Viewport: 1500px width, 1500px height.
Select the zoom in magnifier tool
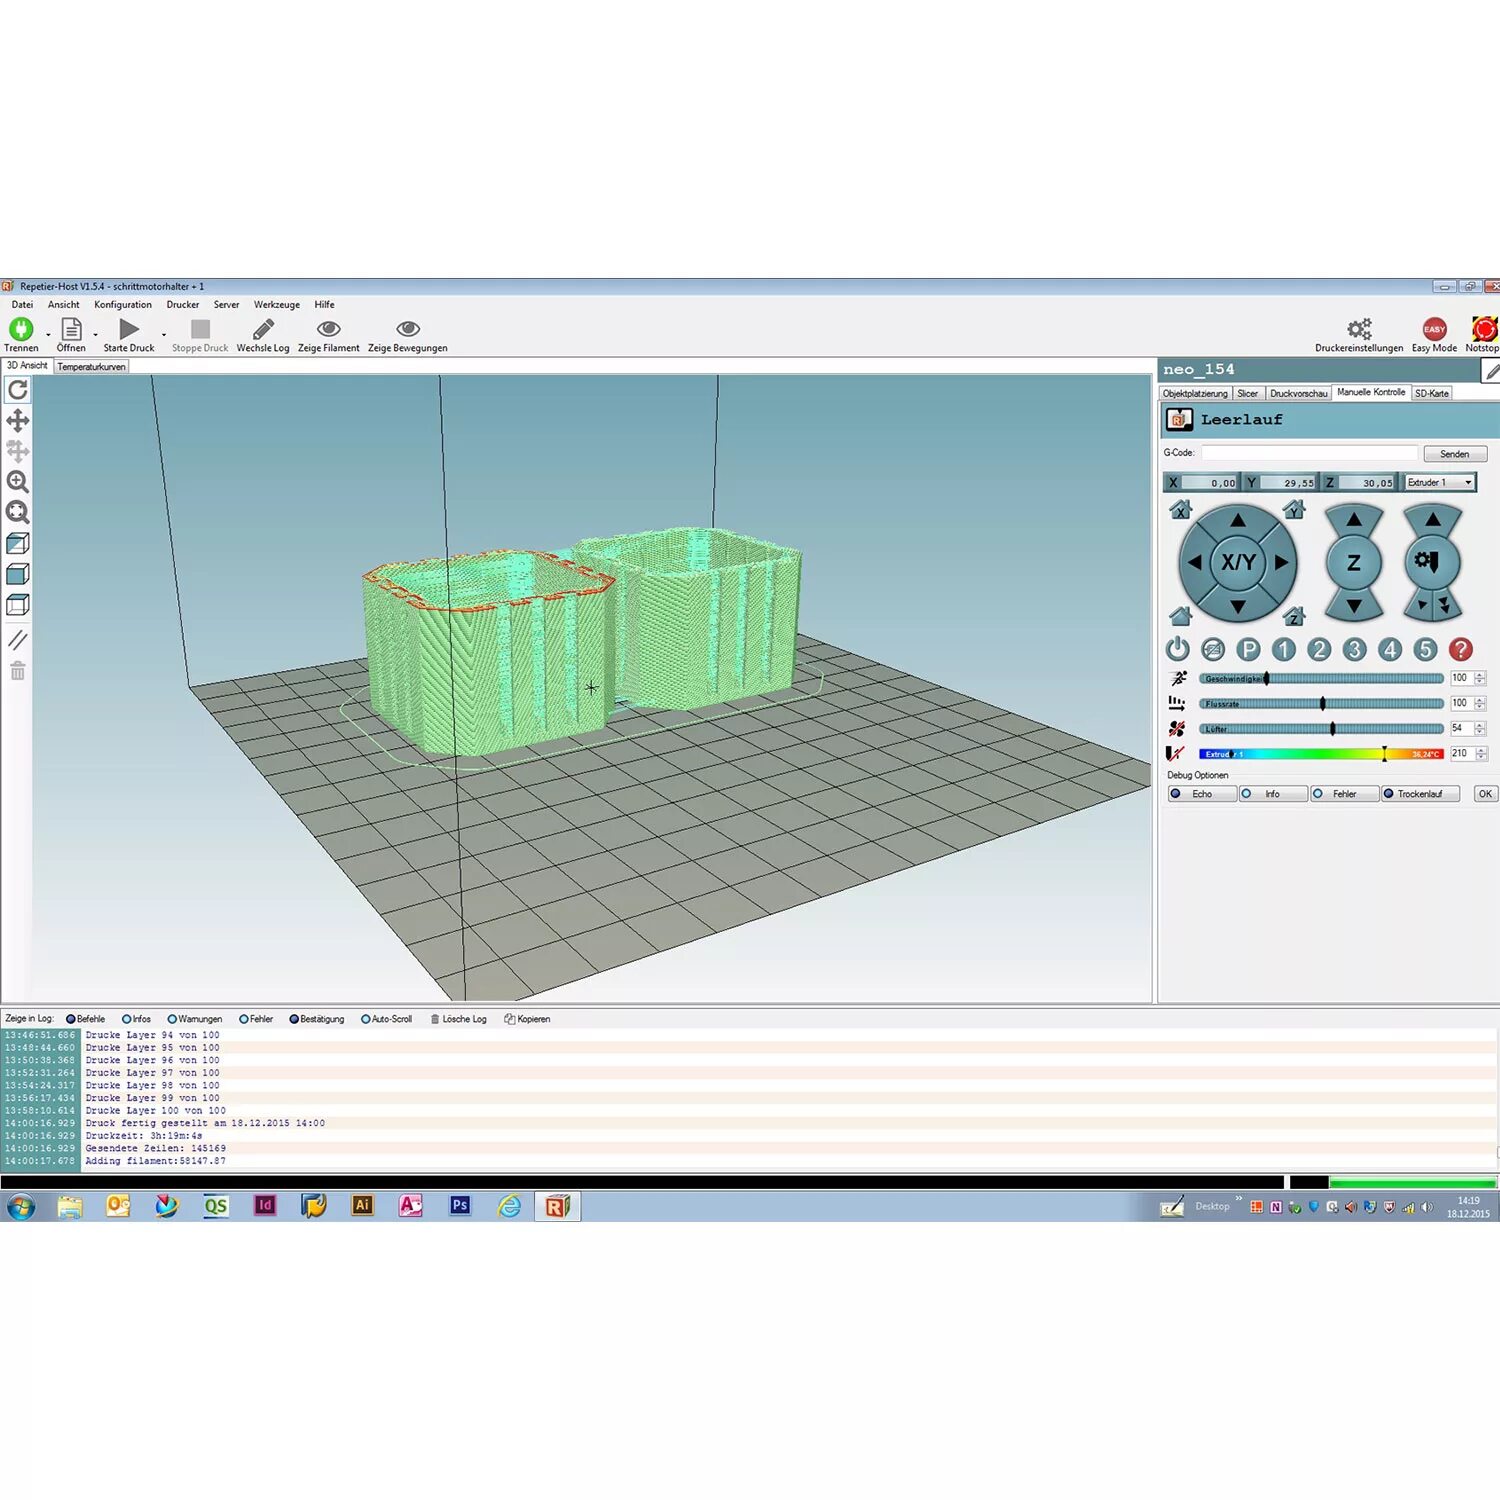click(x=18, y=482)
